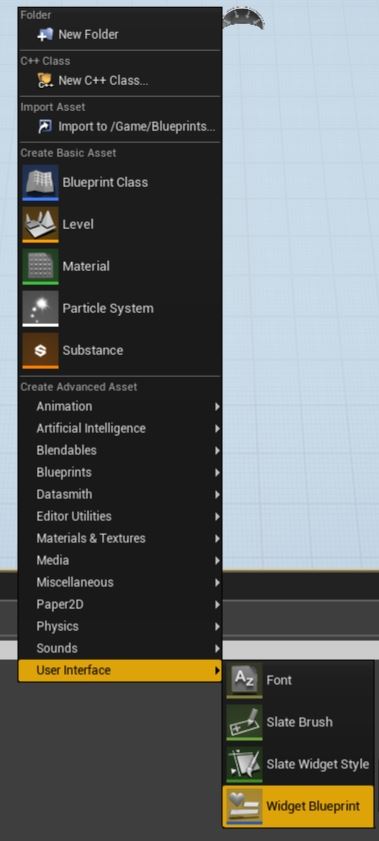
Task: Choose Slate Brush label in submenu
Action: 299,722
